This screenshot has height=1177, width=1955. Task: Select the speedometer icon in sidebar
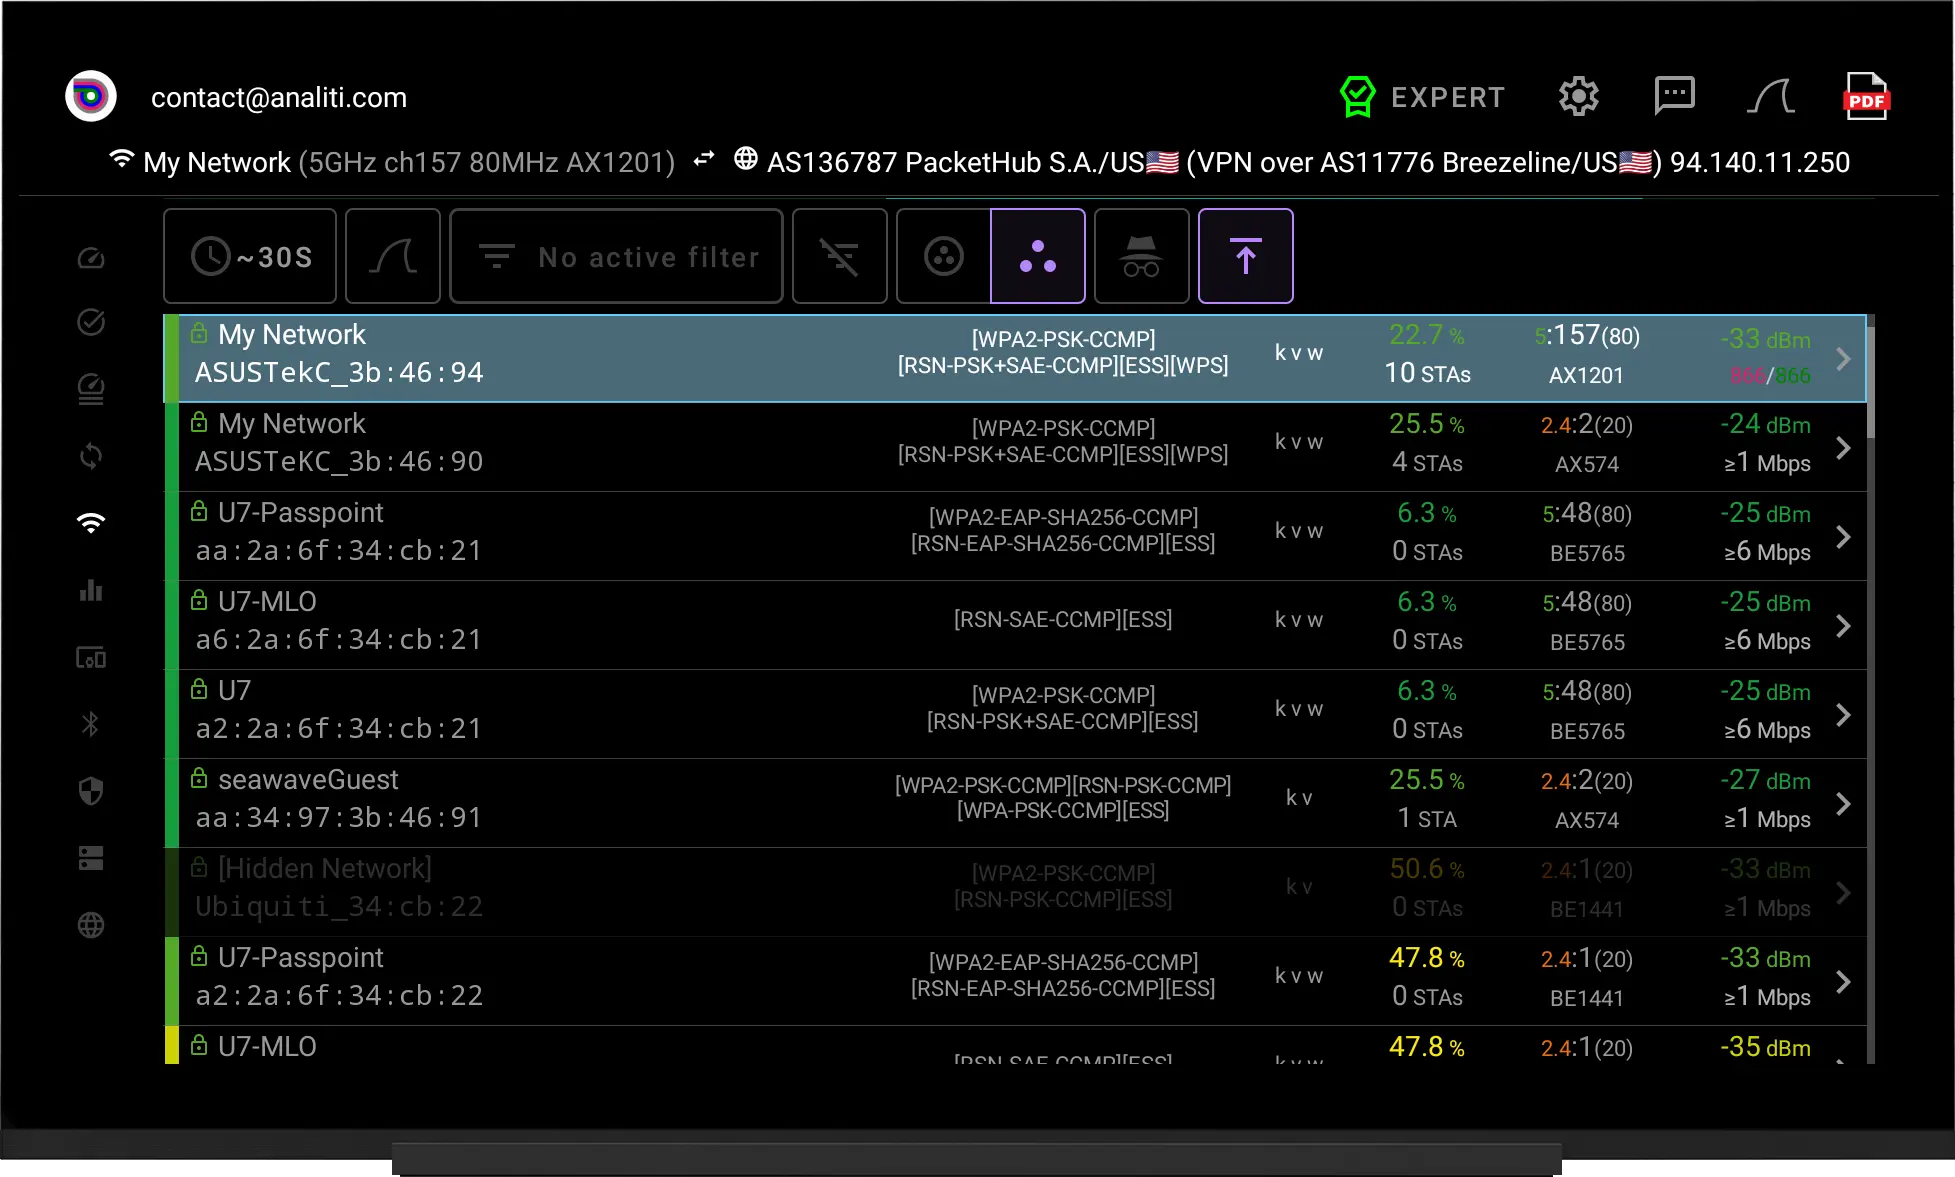click(91, 259)
